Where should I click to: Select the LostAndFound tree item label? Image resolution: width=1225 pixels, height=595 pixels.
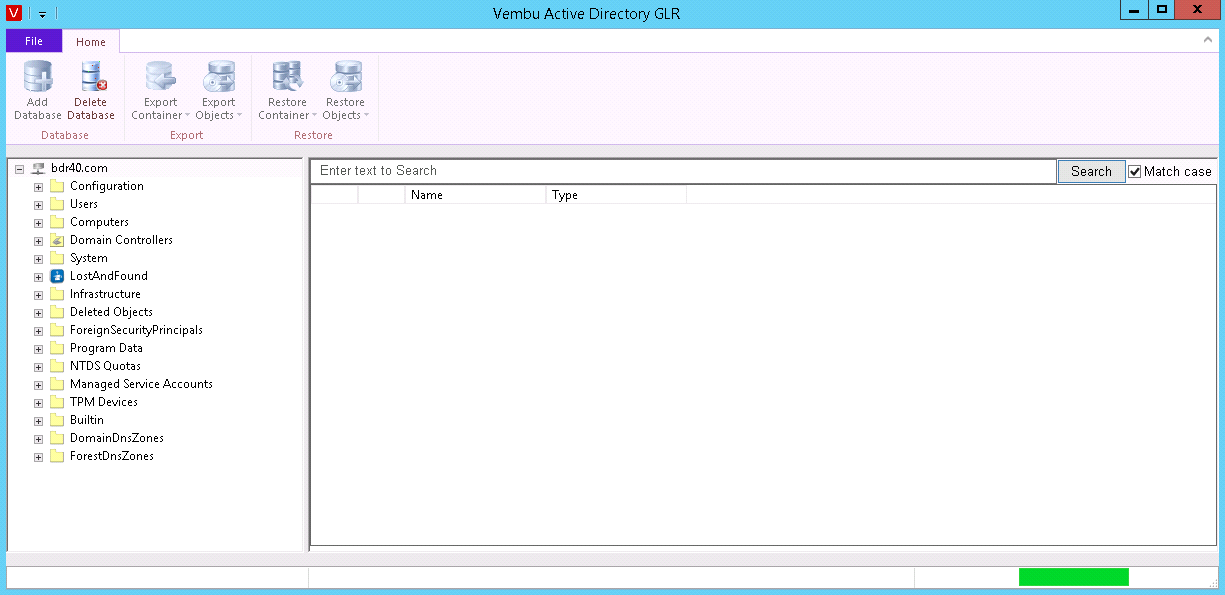(109, 276)
